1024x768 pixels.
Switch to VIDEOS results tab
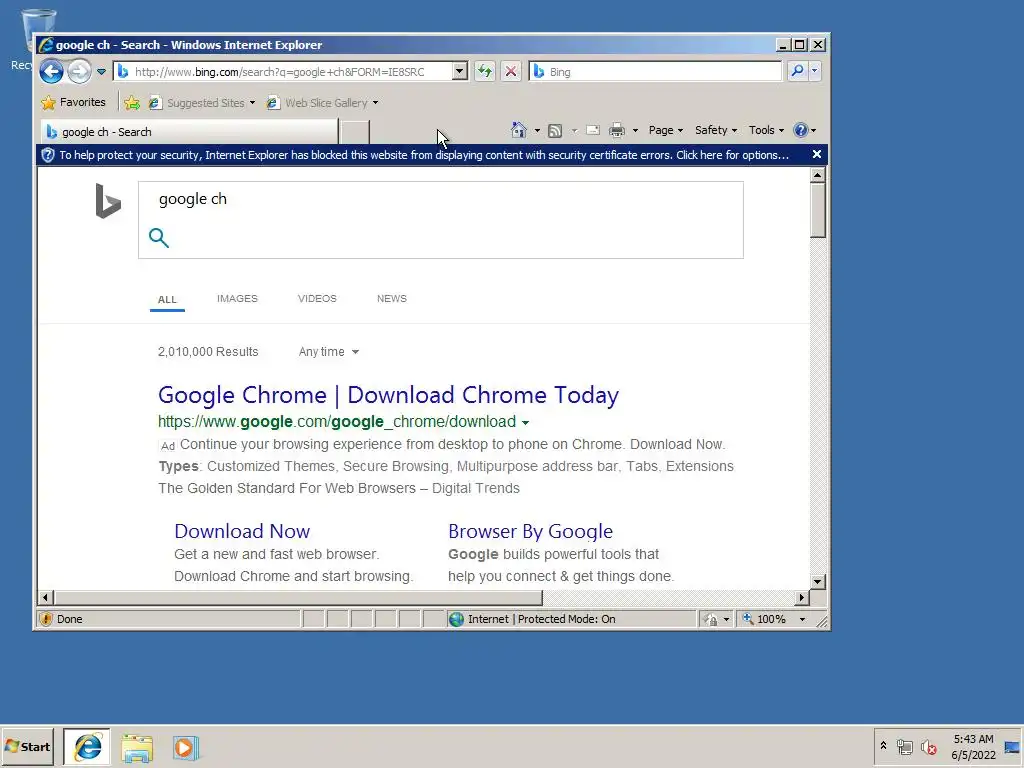(317, 298)
